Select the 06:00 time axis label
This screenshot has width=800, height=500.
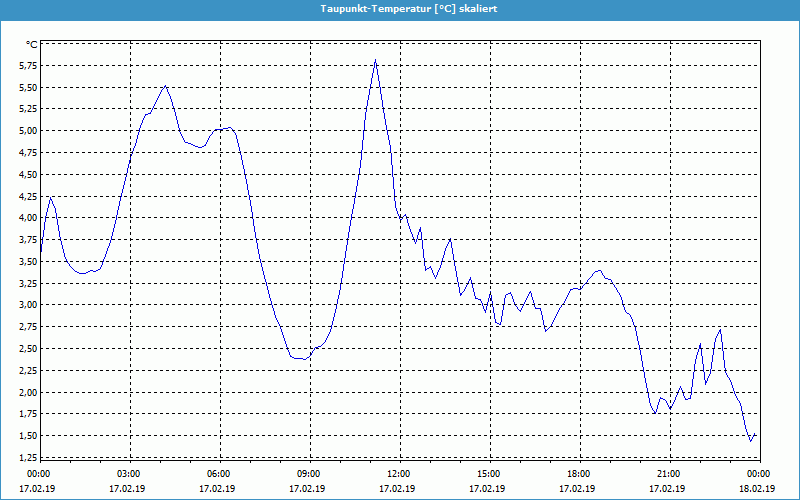click(x=219, y=474)
